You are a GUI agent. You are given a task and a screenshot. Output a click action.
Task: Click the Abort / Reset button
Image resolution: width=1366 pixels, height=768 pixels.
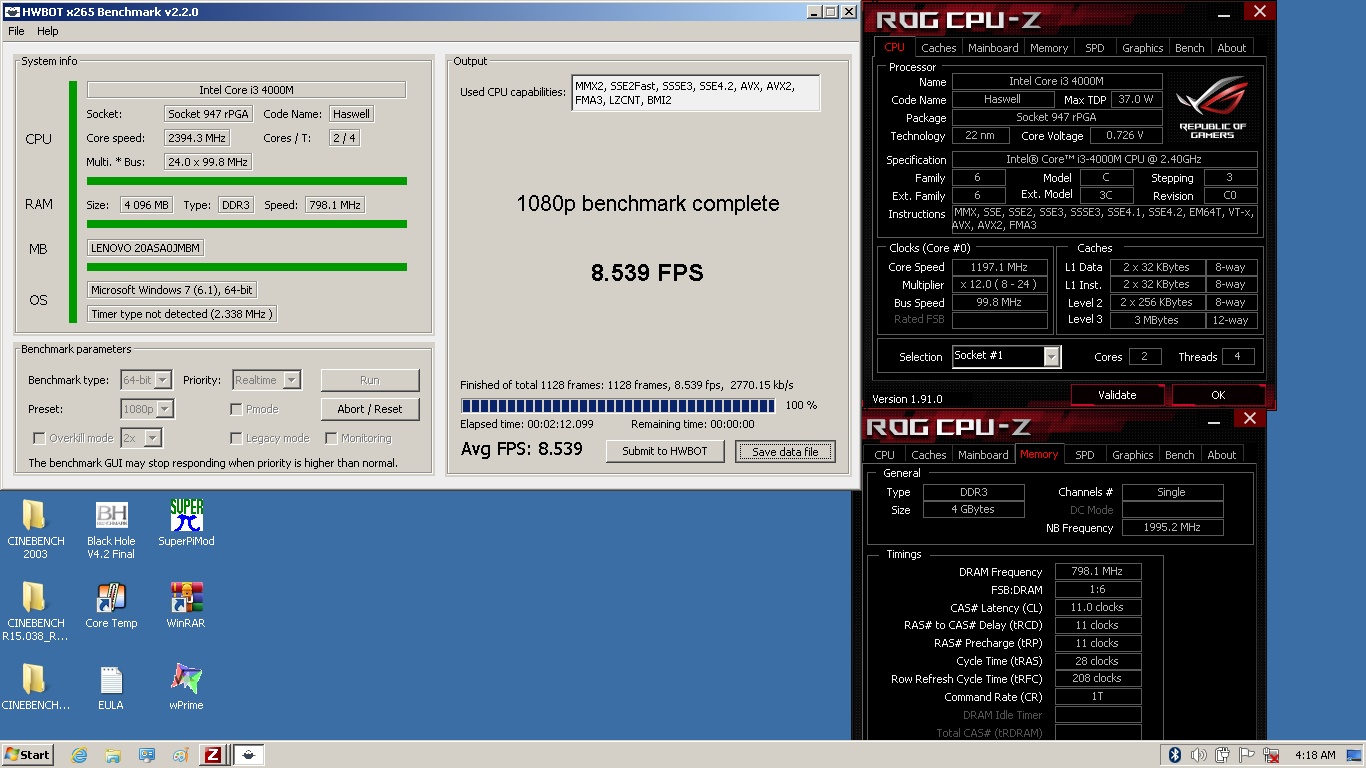pos(370,409)
